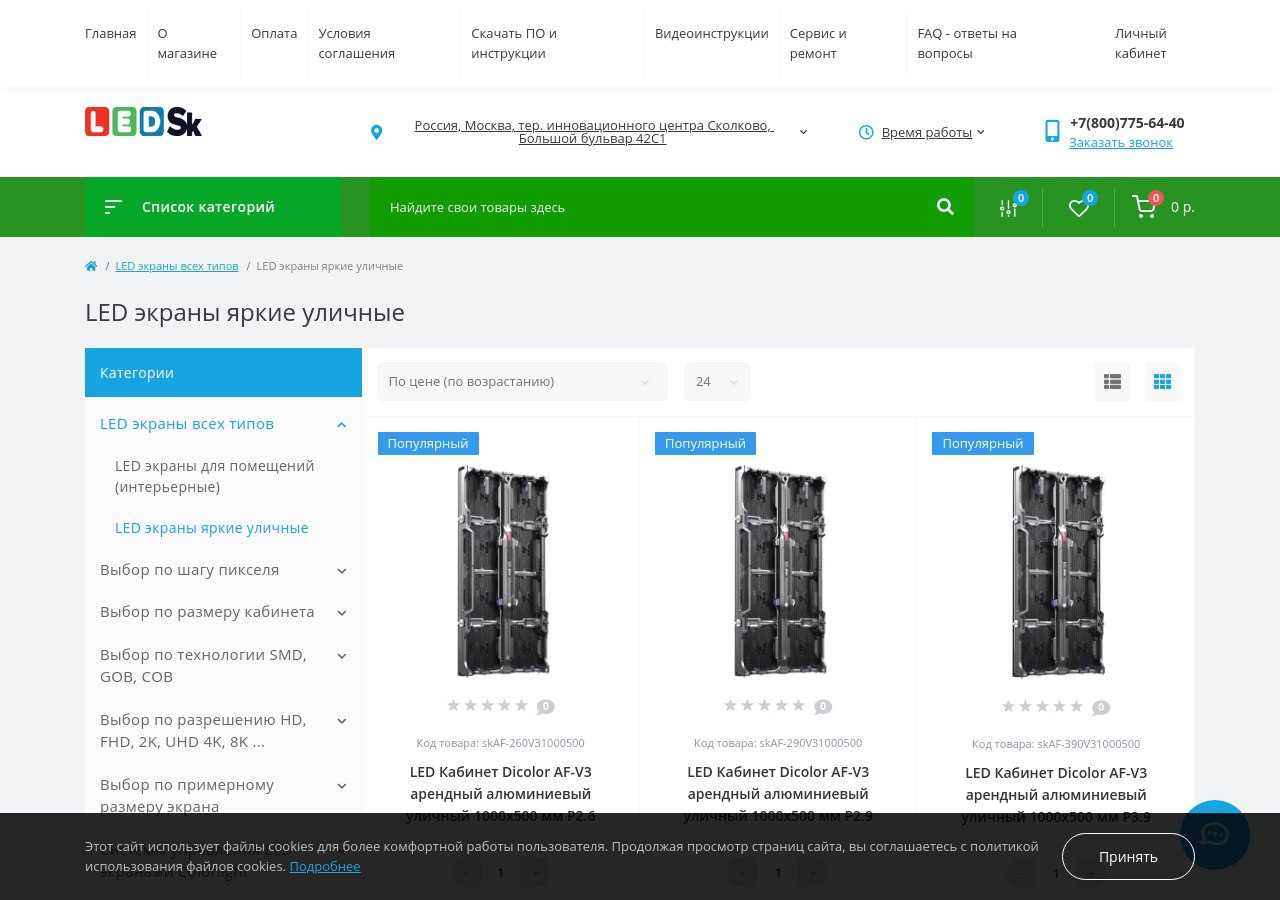Open FAQ - ответы на вопросы
The image size is (1280, 900).
click(x=967, y=44)
